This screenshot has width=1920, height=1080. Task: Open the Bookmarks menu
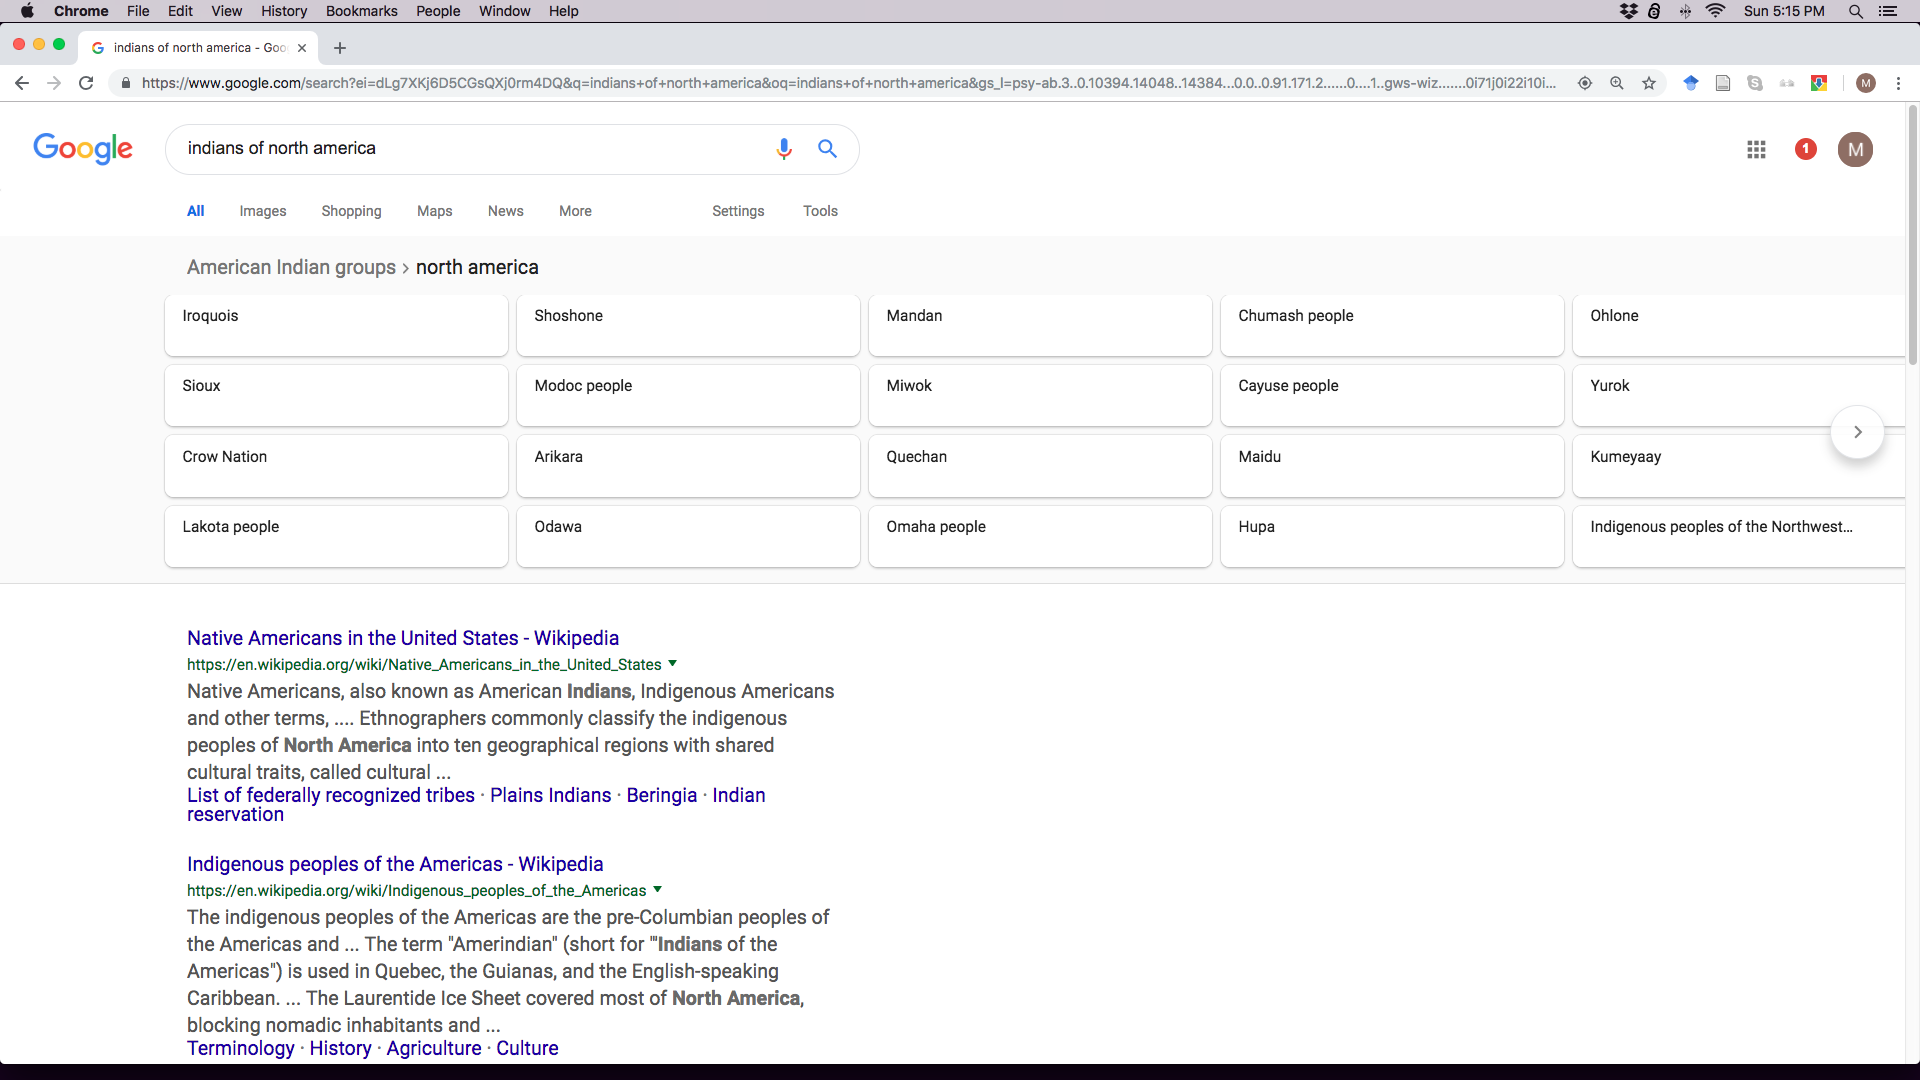click(x=361, y=11)
